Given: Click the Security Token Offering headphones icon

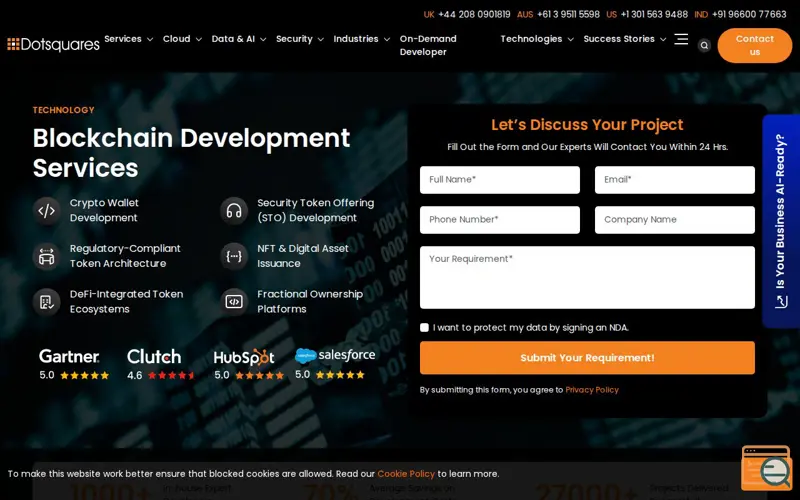Looking at the screenshot, I should [x=234, y=210].
